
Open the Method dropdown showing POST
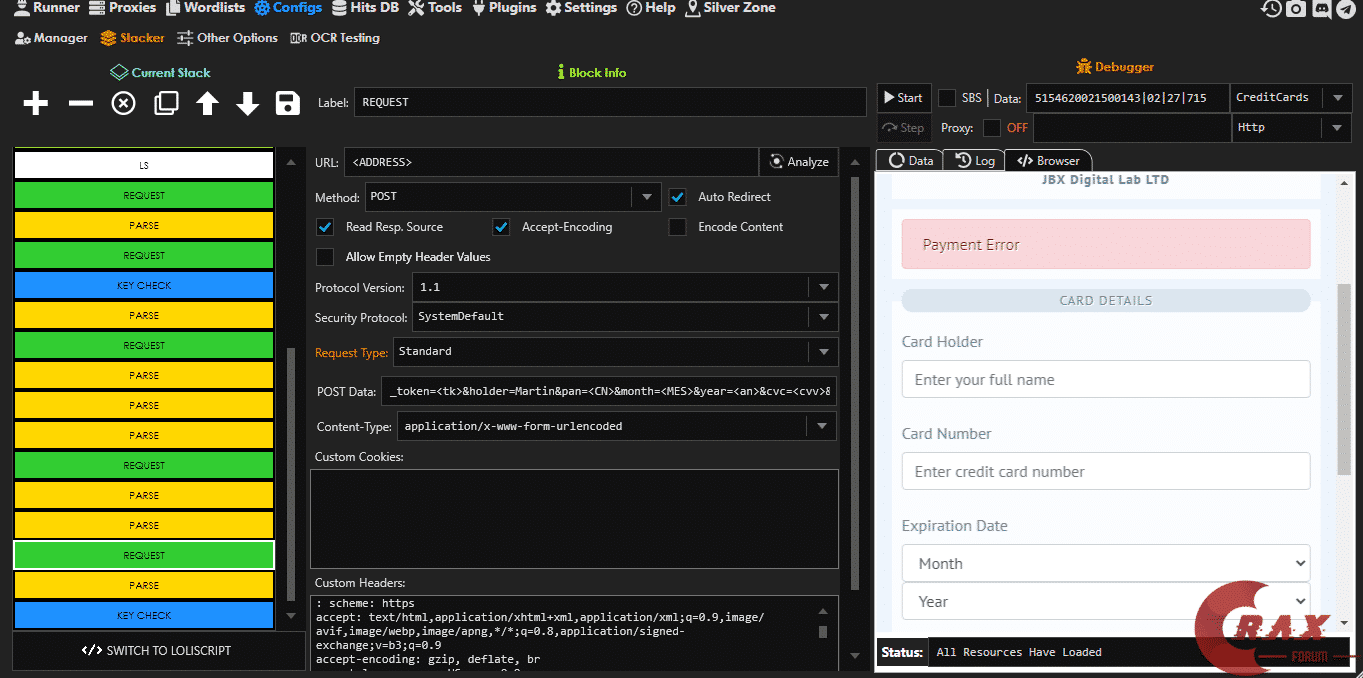646,197
